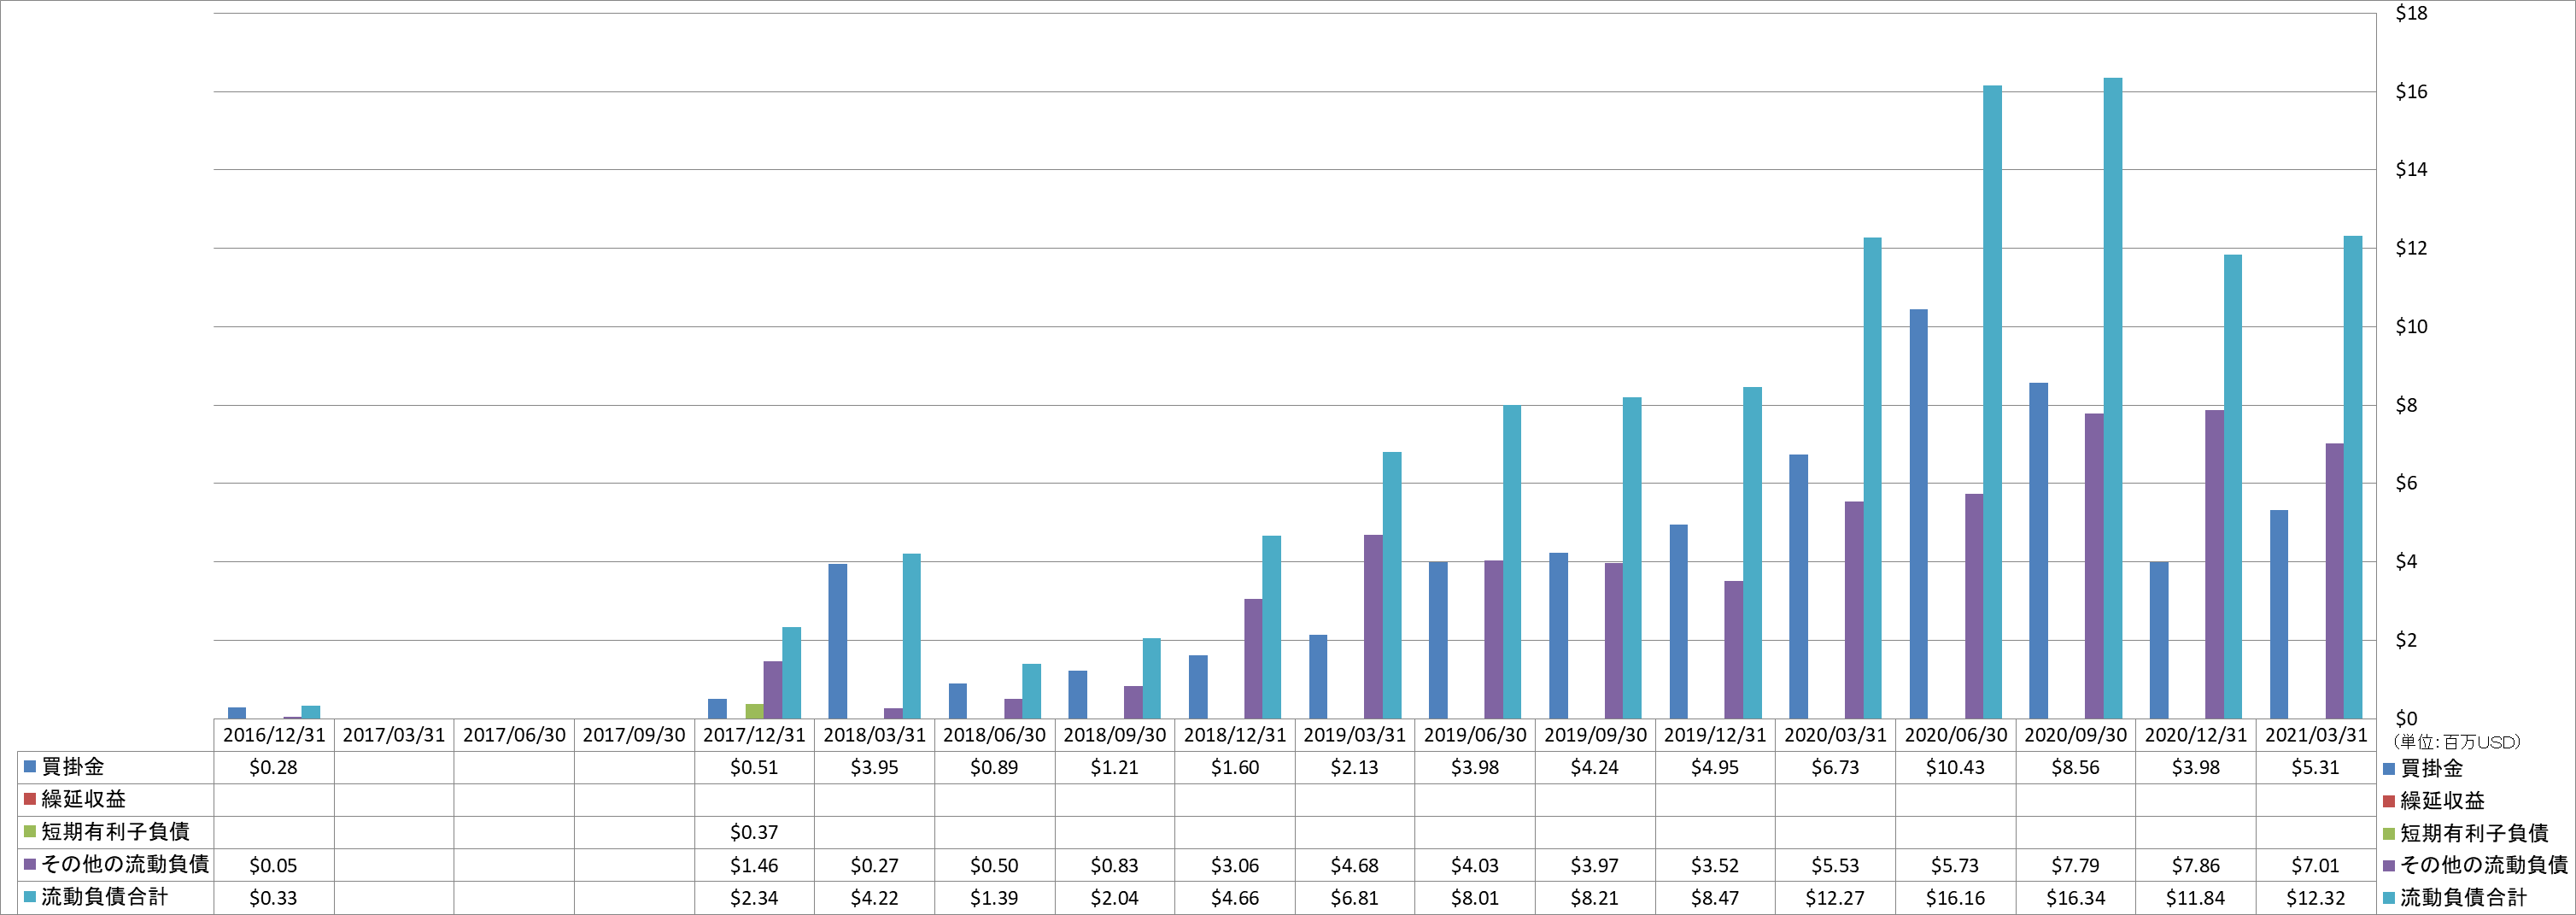This screenshot has height=915, width=2576.
Task: Click the 2019/06/30 date axis label
Action: coord(1475,735)
